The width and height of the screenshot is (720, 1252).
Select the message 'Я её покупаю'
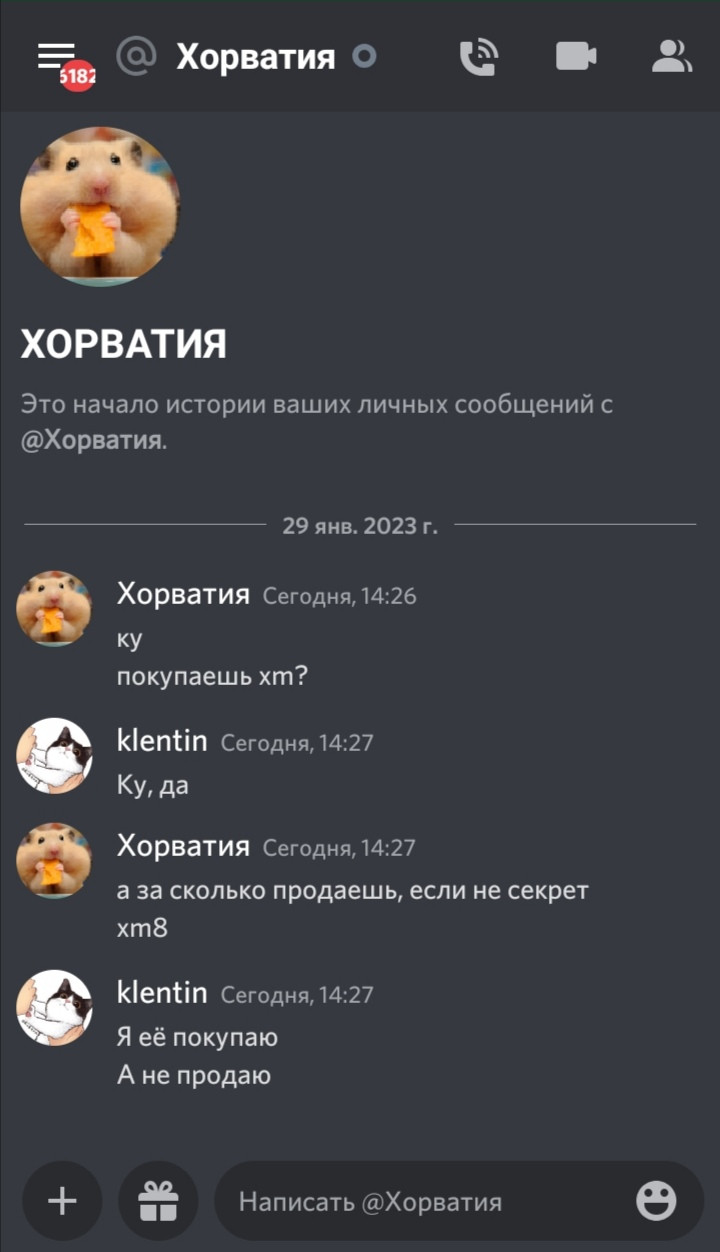[197, 1038]
